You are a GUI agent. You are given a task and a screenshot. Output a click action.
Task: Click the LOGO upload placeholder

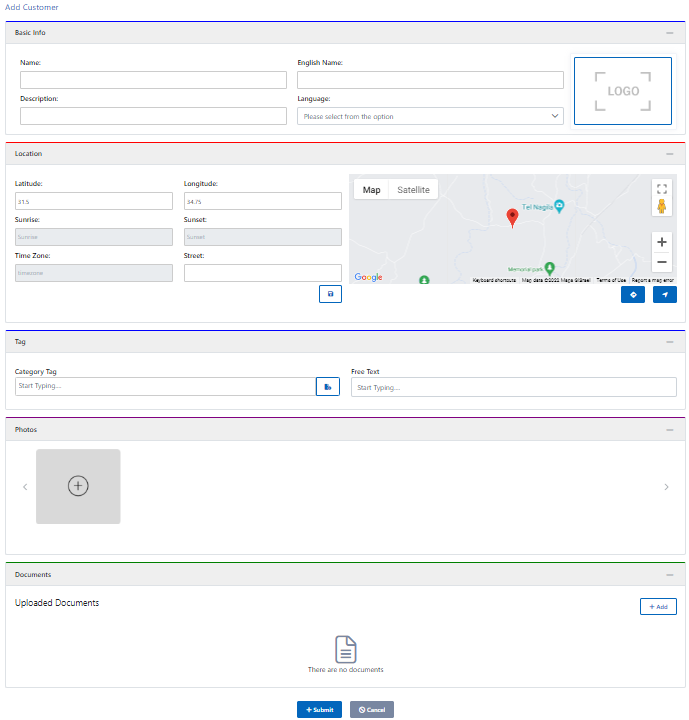[x=622, y=91]
